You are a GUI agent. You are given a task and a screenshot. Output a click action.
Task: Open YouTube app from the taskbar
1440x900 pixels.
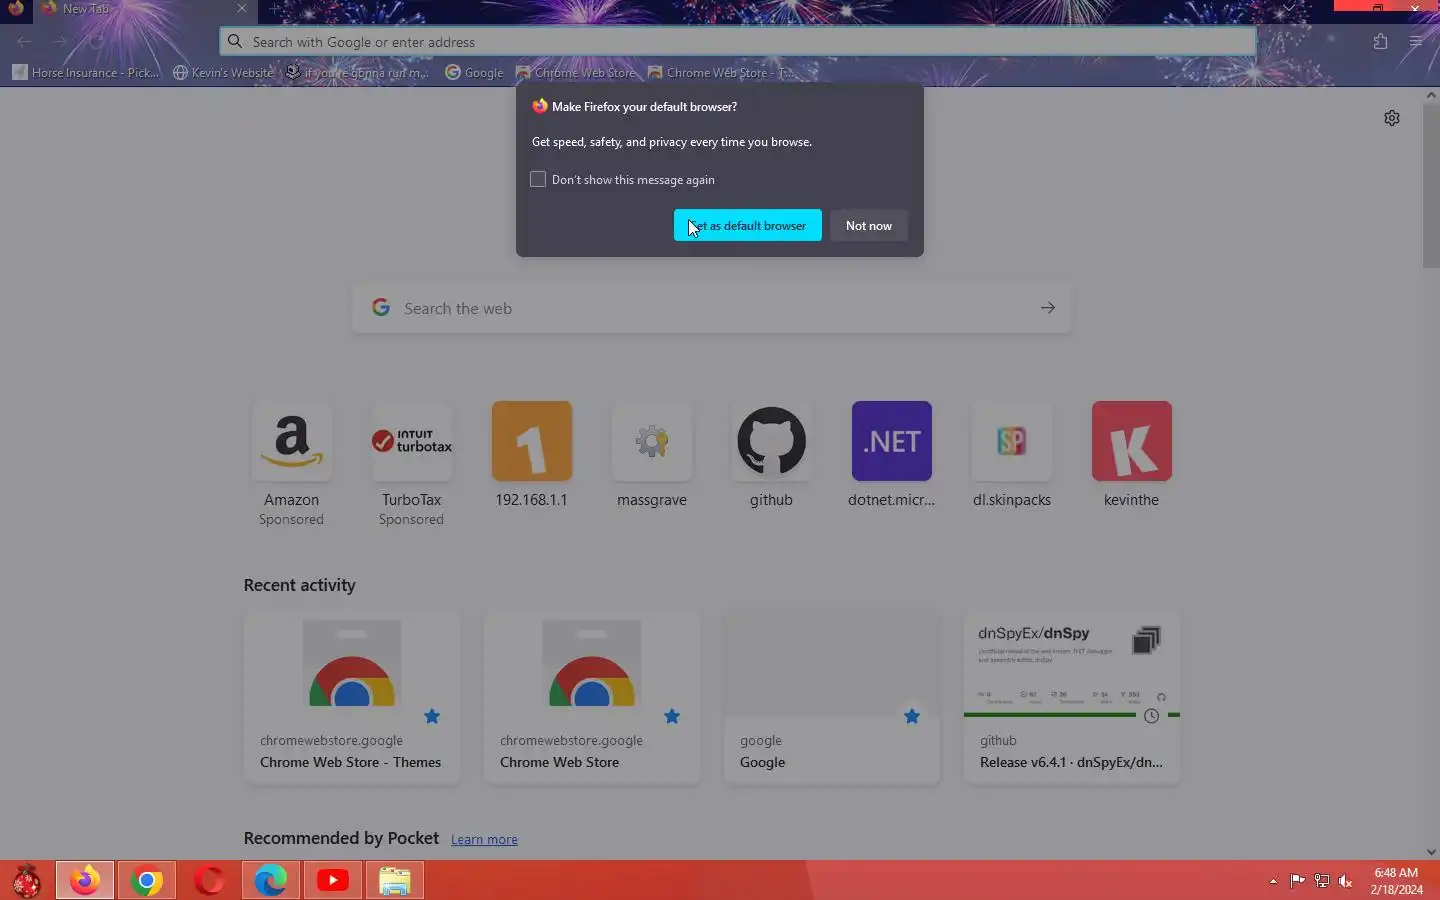333,881
